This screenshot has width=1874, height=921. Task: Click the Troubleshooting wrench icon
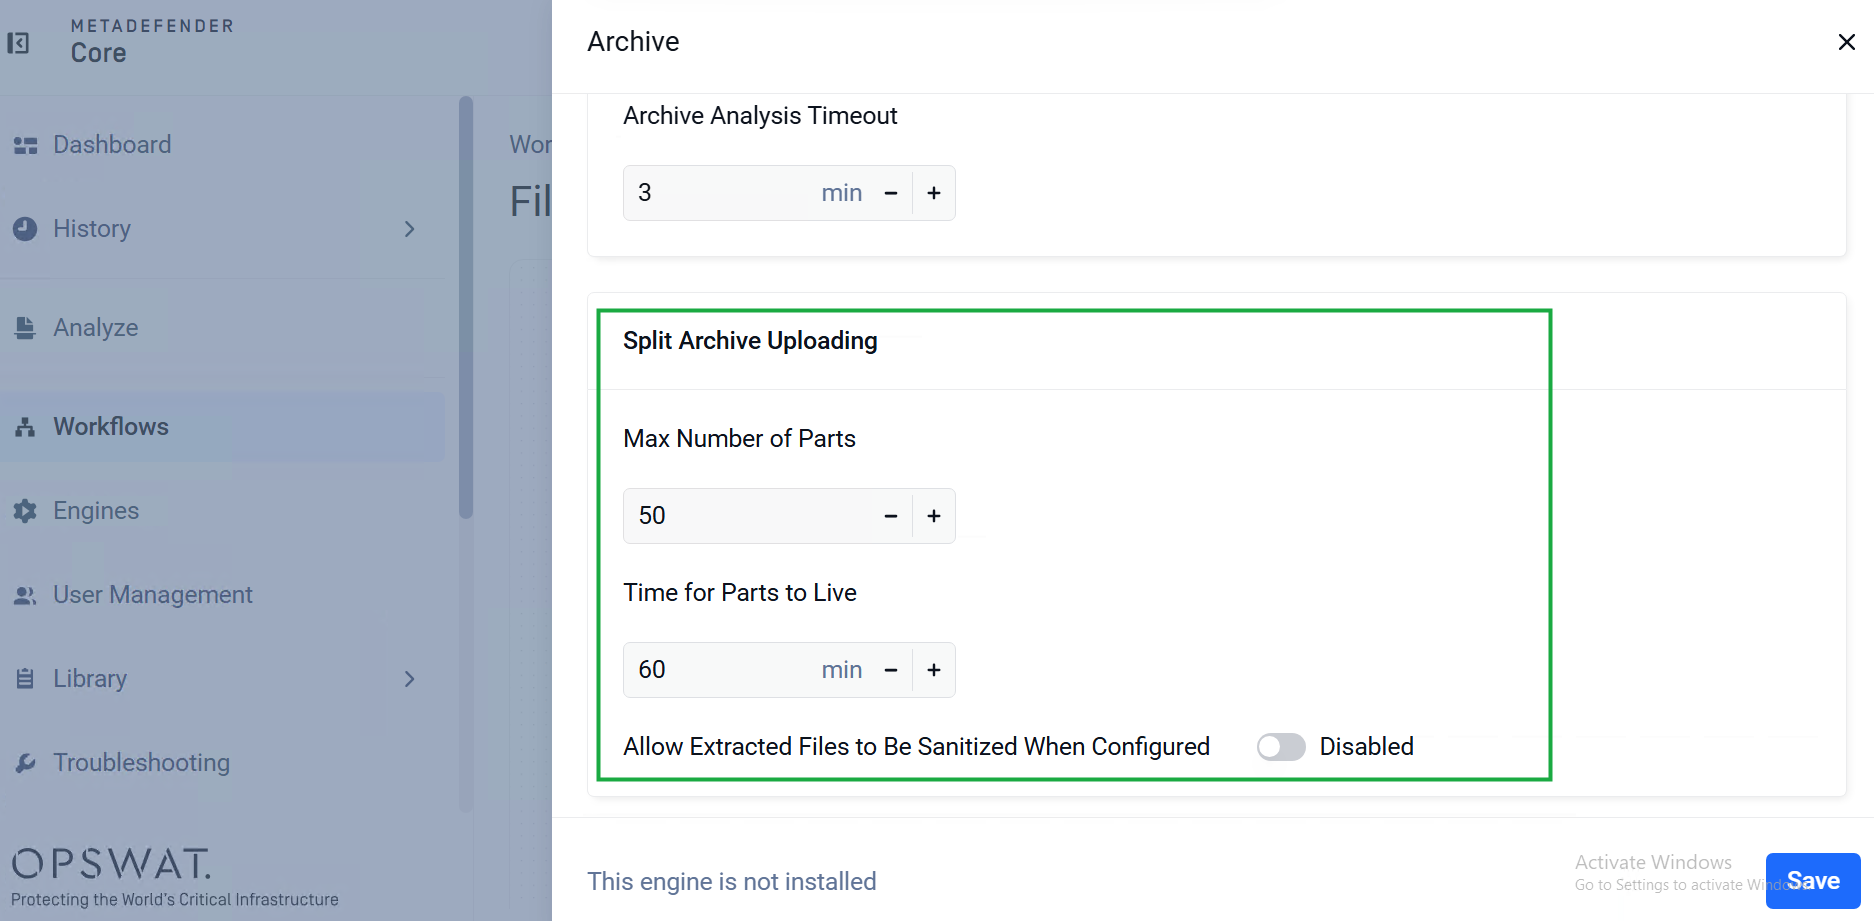25,763
